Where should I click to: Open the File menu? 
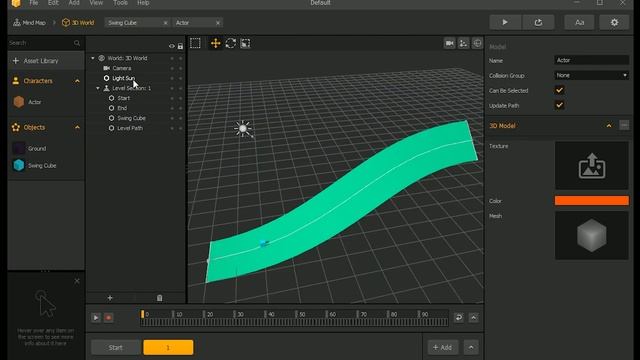click(33, 3)
